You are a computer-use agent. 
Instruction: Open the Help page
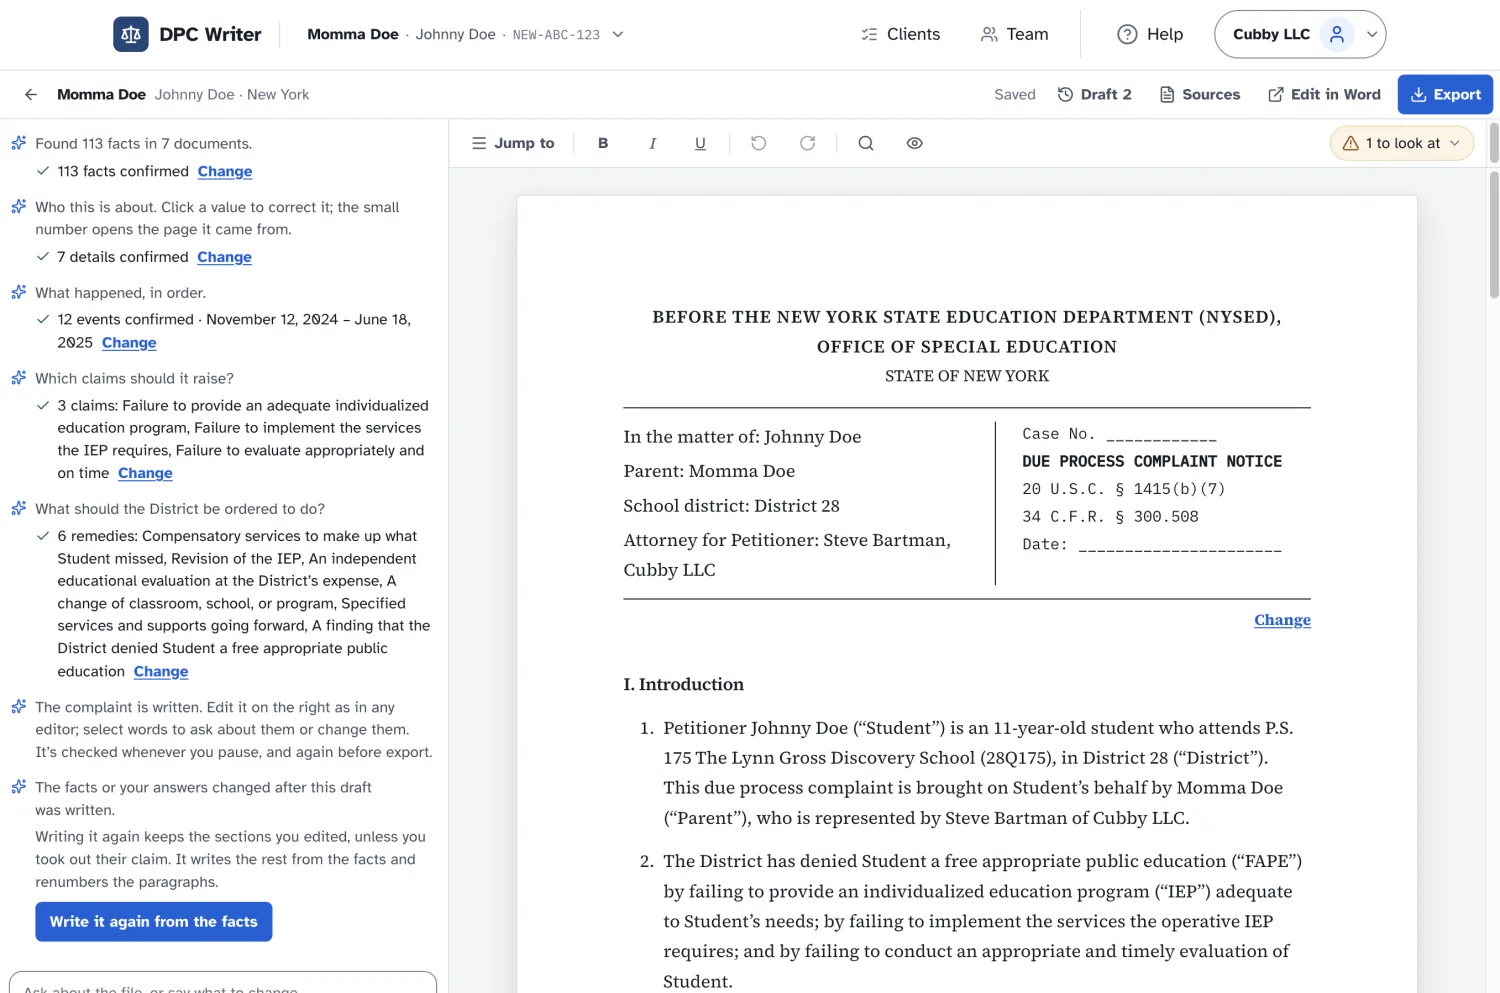pos(1150,34)
